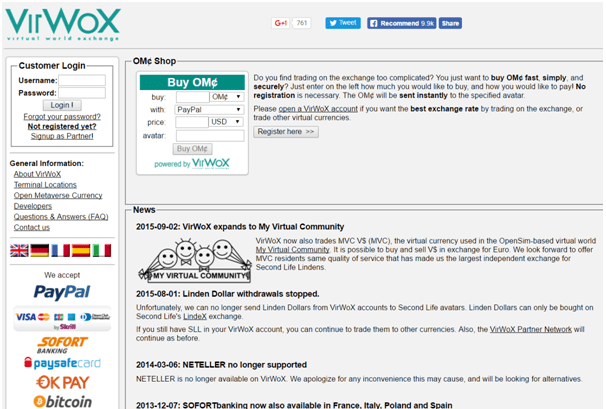Image resolution: width=606 pixels, height=409 pixels.
Task: Click the Facebook Recommend button
Action: coord(402,23)
